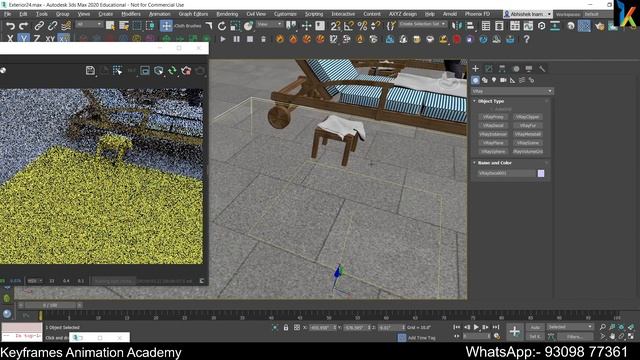Play the animation in time controls
The height and width of the screenshot is (360, 640).
pyautogui.click(x=476, y=327)
